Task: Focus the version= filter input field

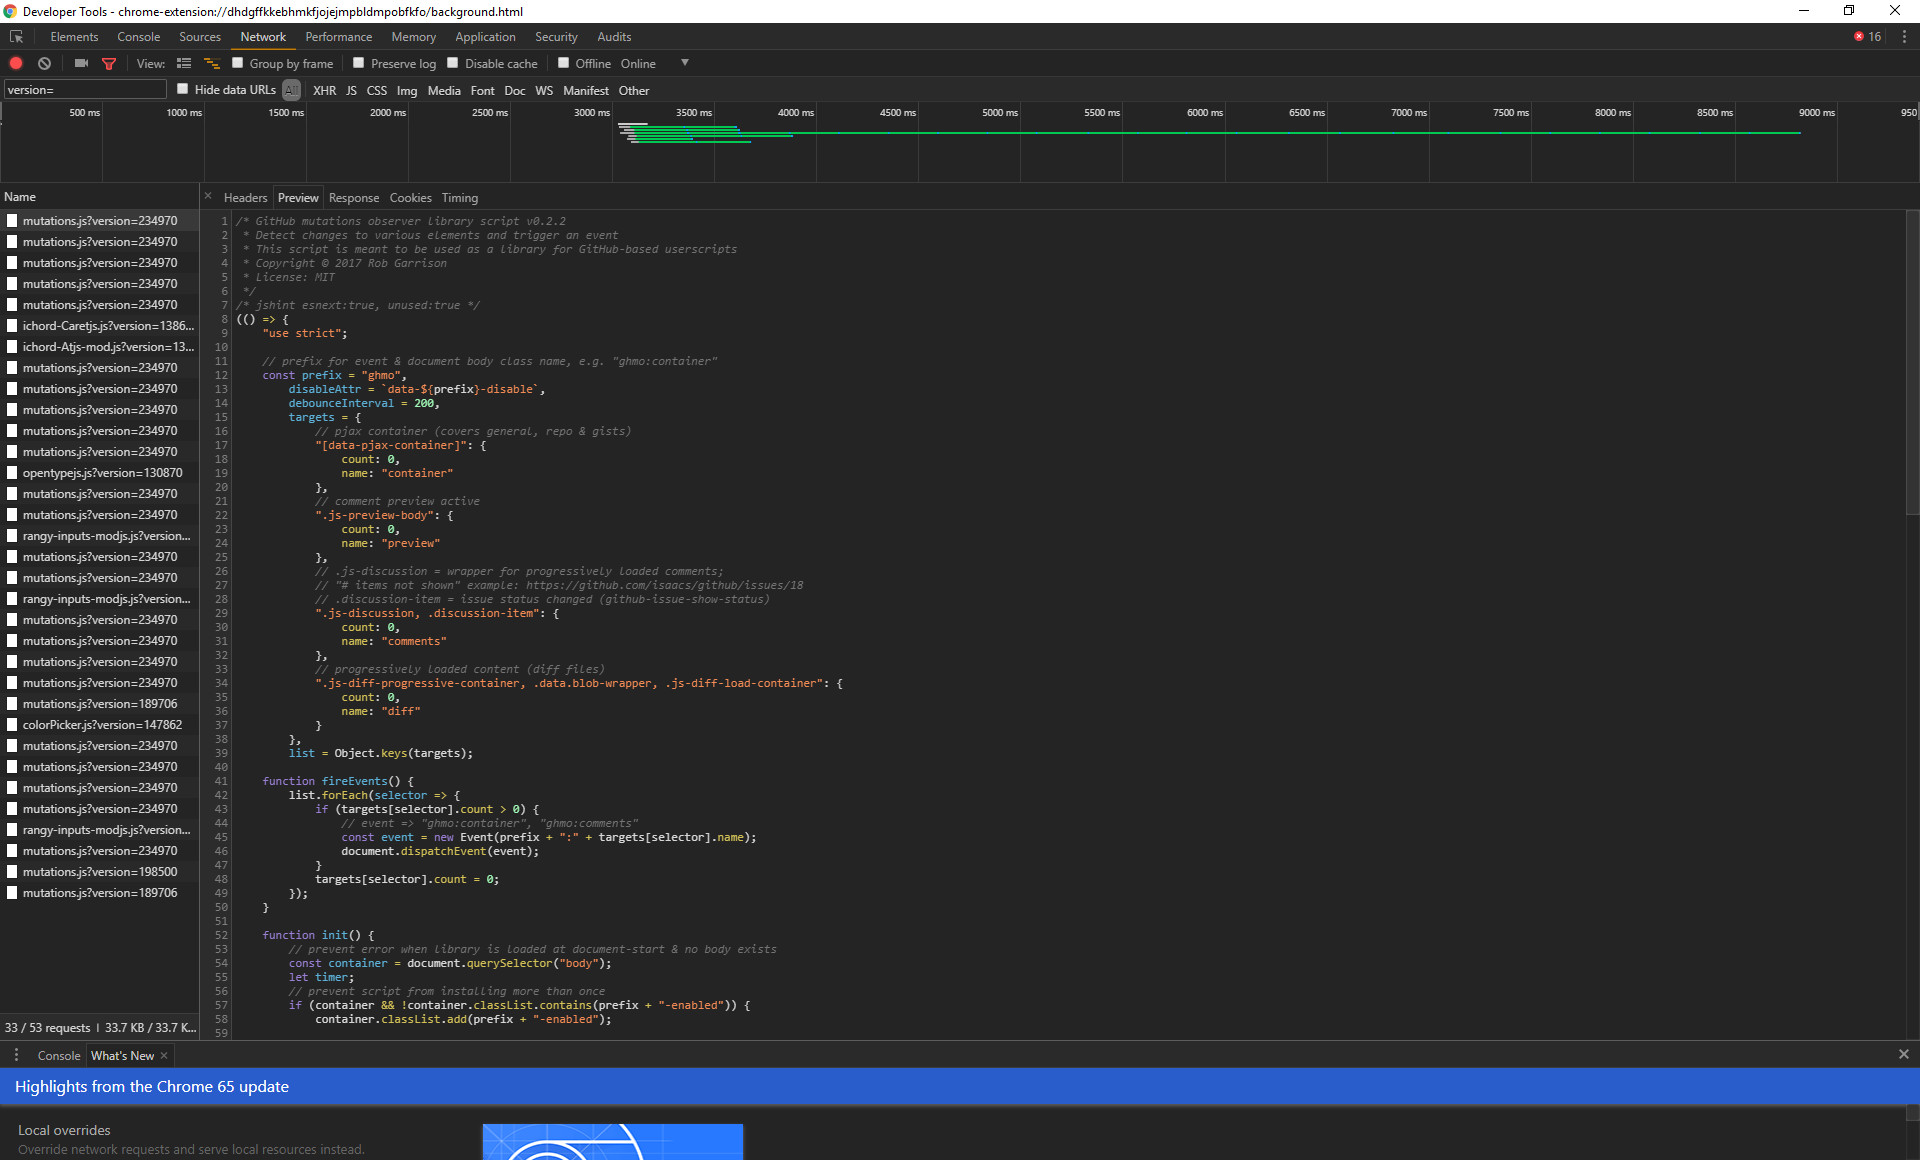Action: 85,90
